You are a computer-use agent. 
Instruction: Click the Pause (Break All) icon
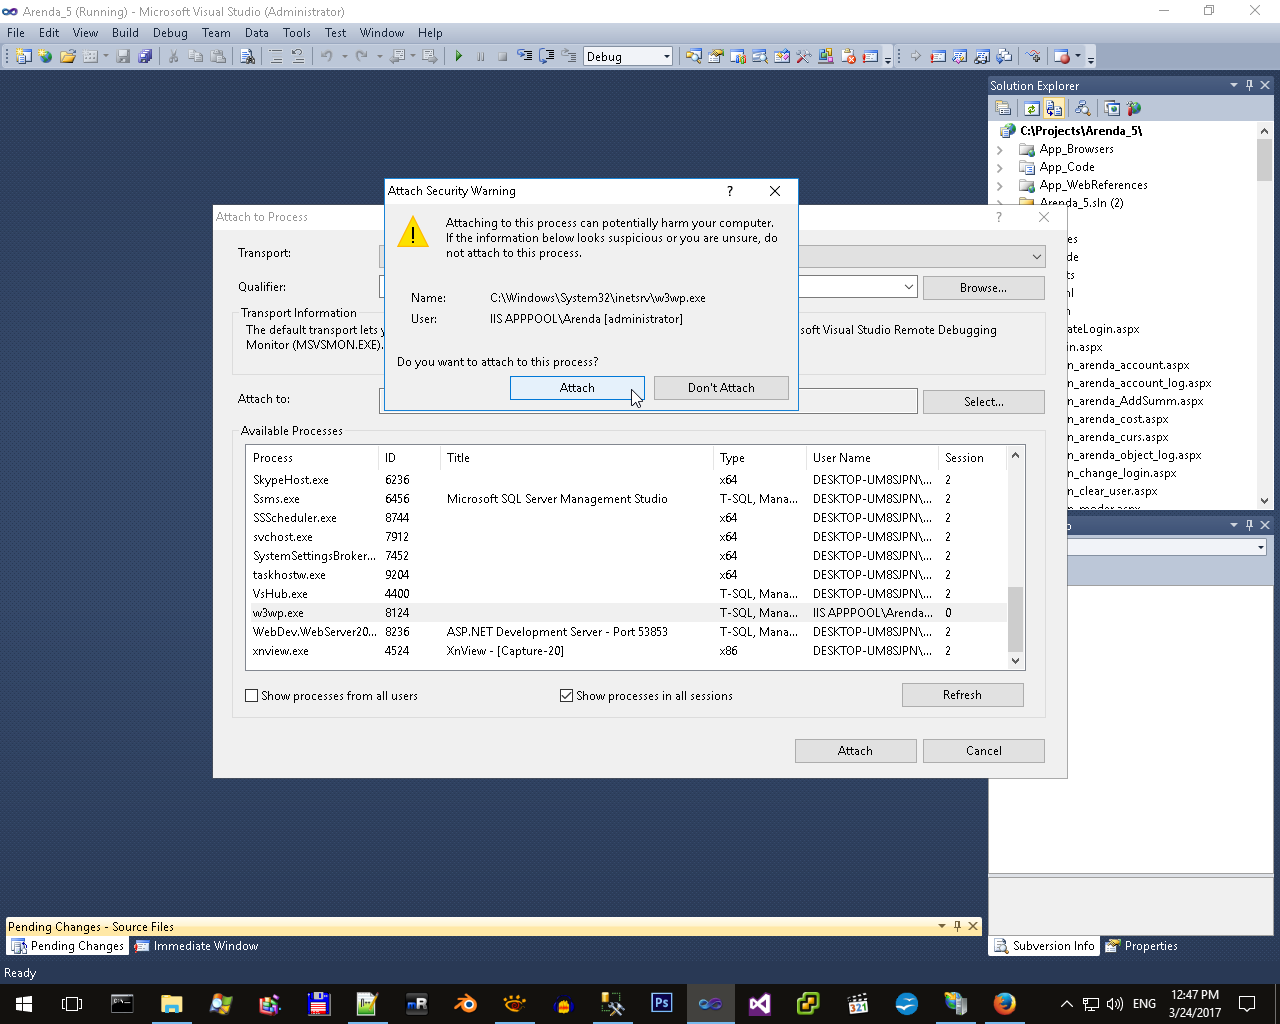(x=481, y=56)
